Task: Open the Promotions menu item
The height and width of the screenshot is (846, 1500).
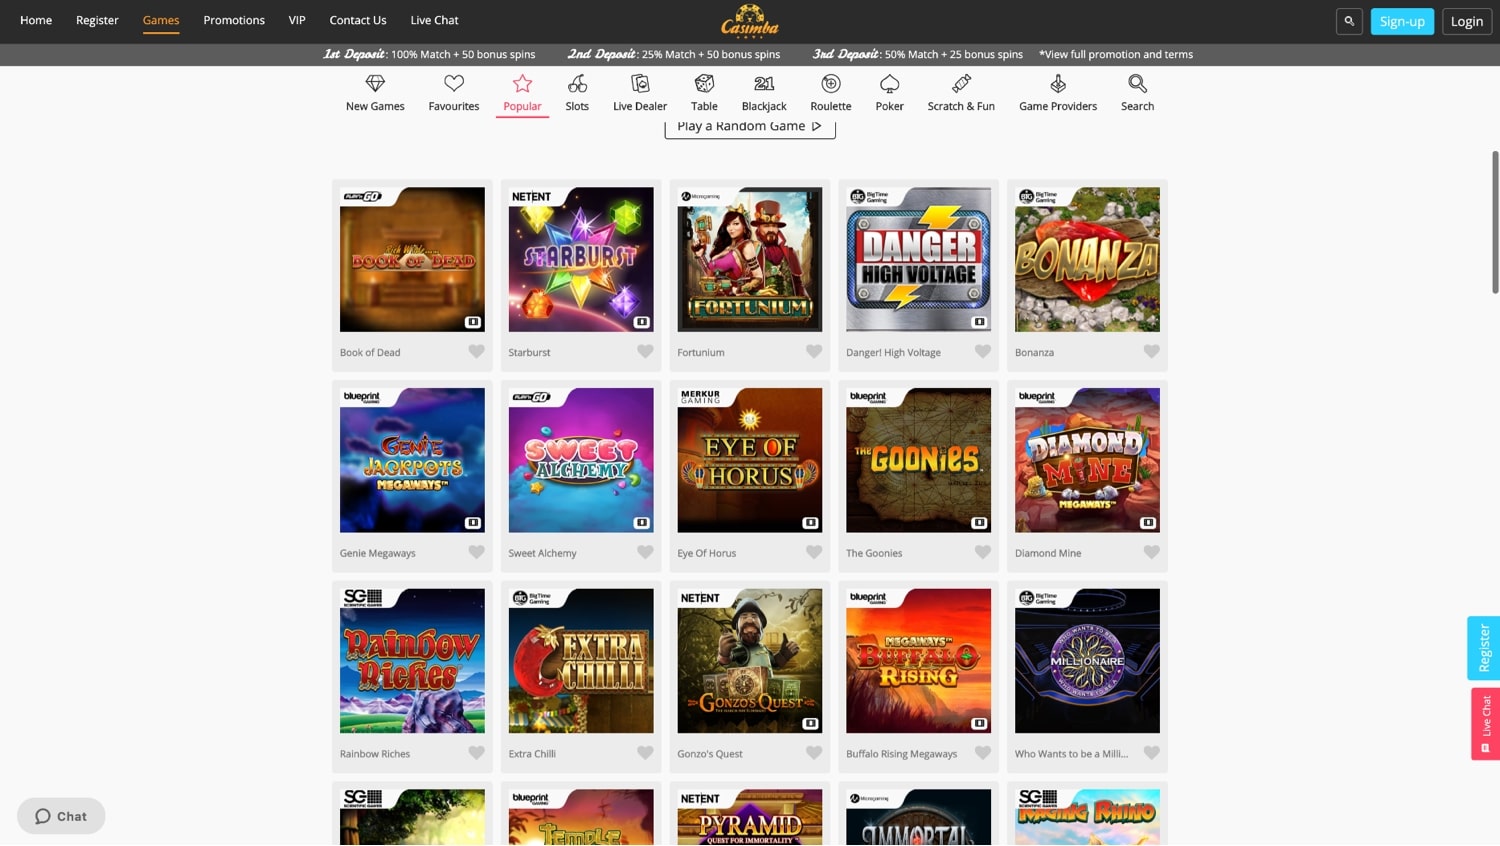Action: [x=234, y=20]
